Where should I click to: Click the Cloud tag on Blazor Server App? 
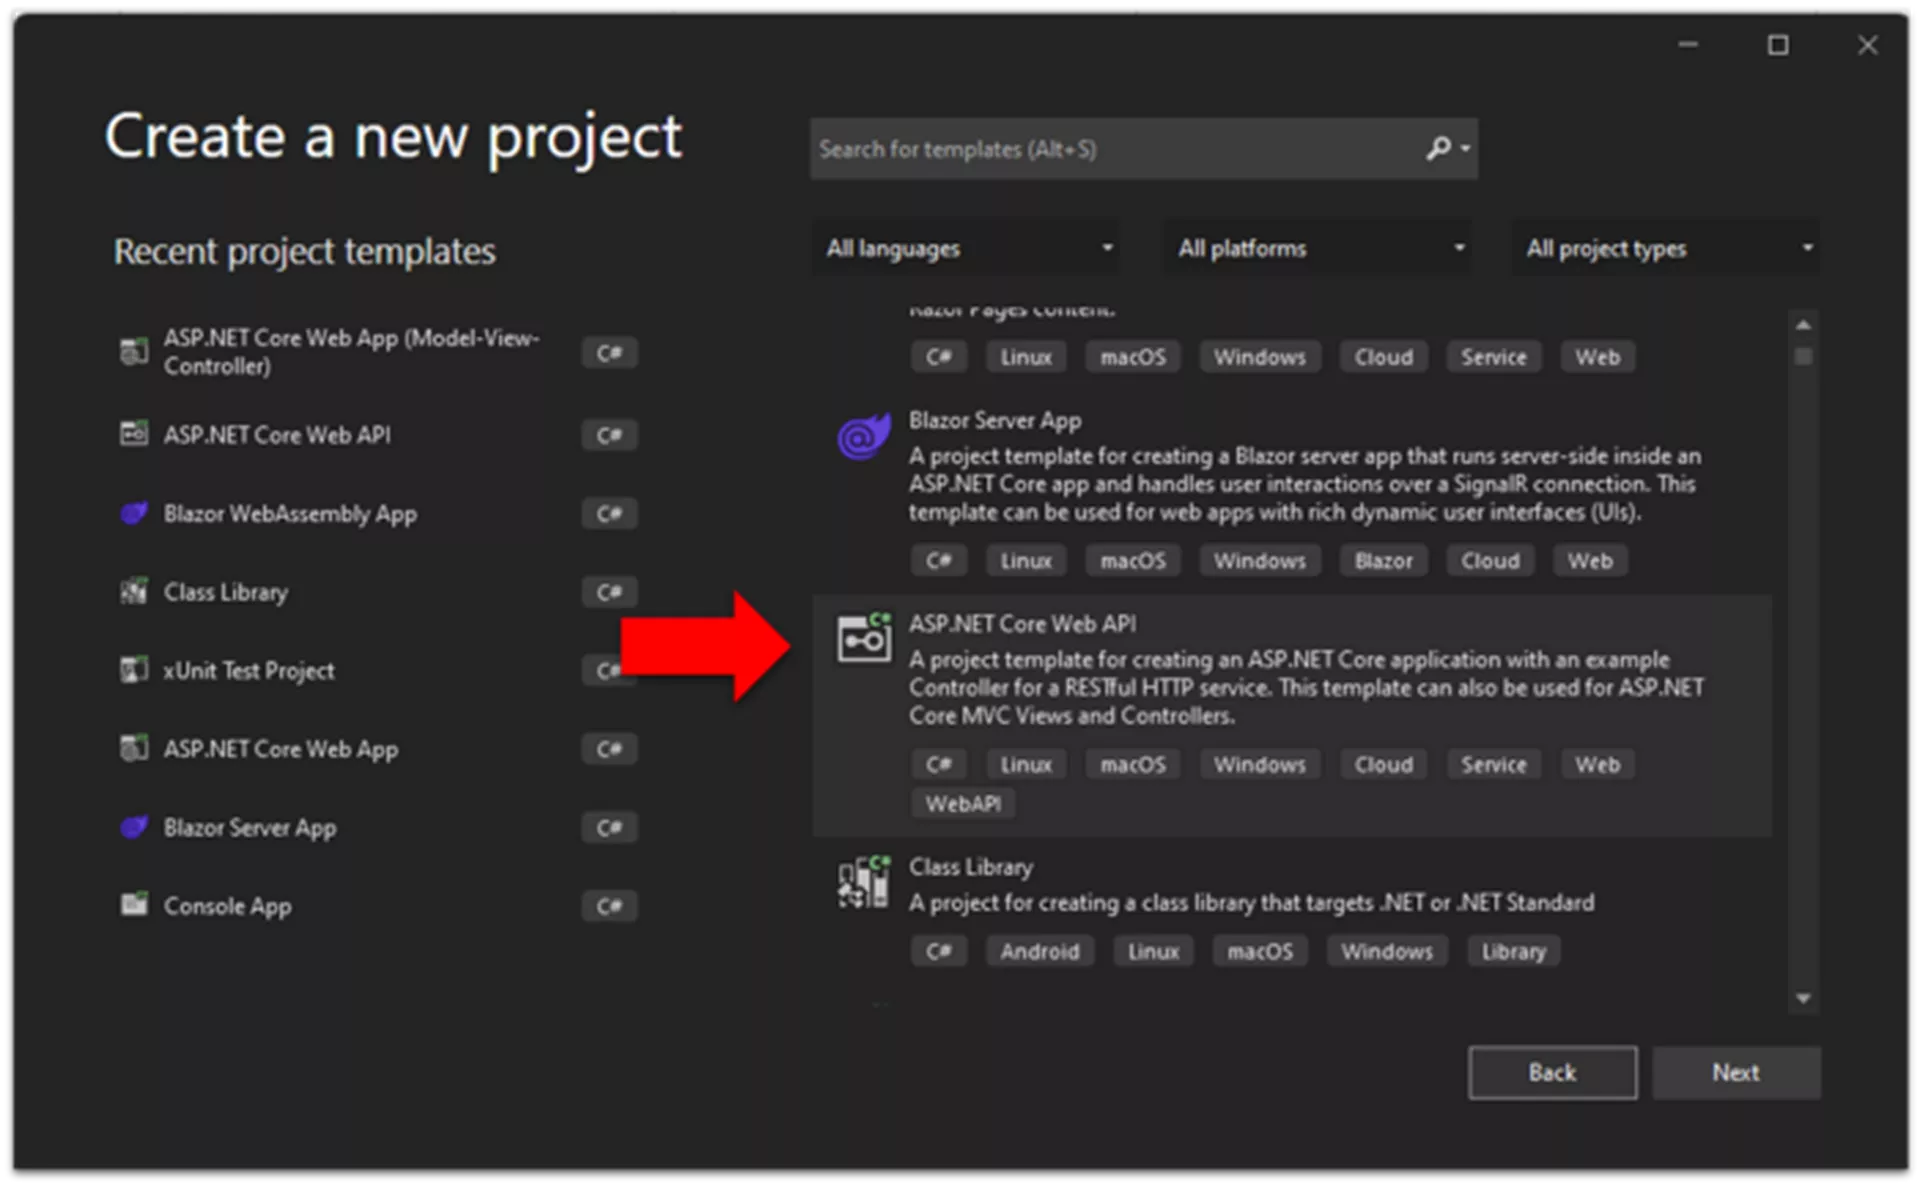[1490, 561]
